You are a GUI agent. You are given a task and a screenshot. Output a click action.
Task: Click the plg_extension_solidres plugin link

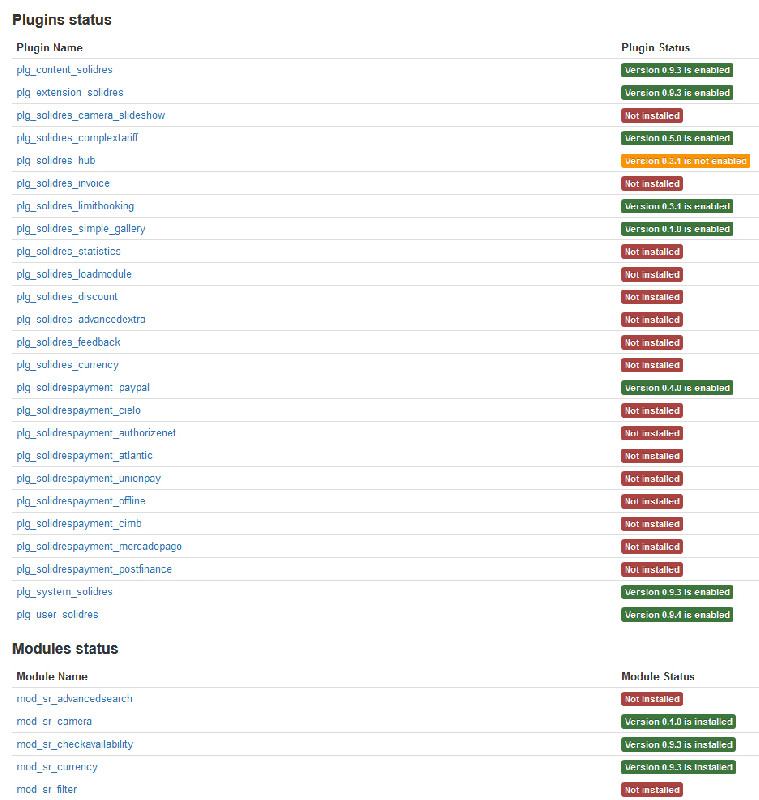tap(69, 93)
